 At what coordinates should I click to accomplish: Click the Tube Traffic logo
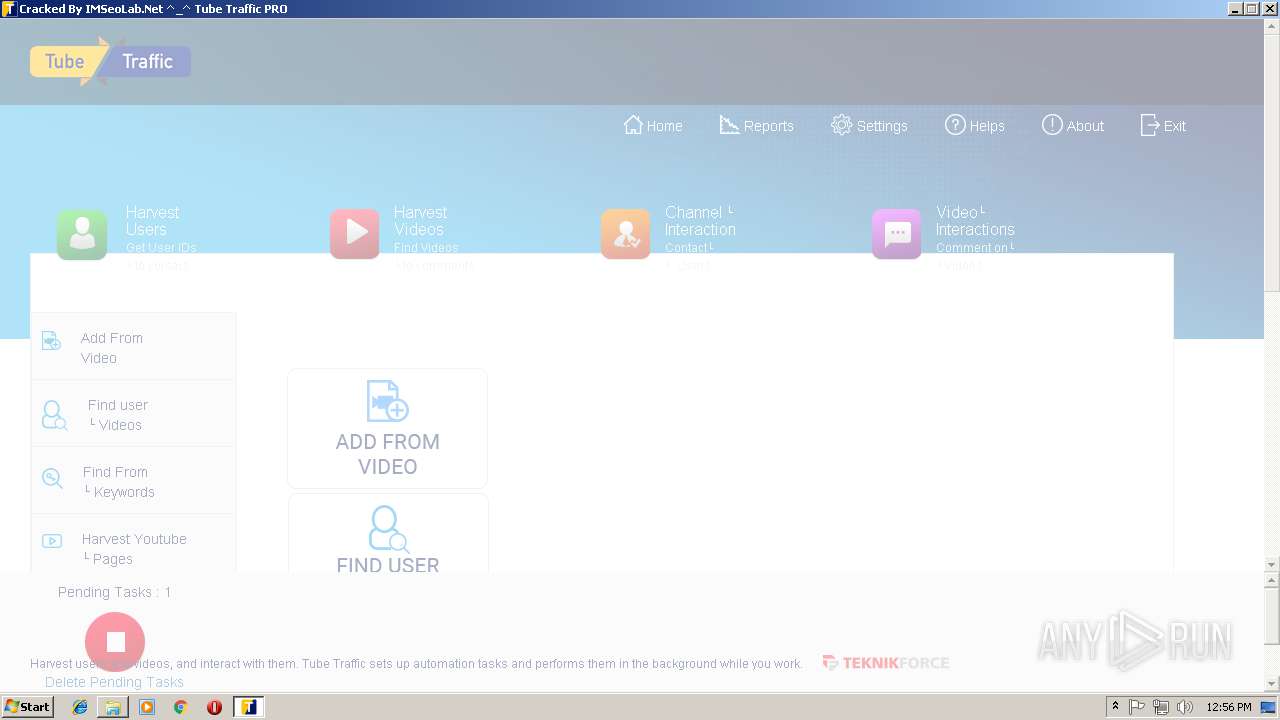tap(110, 62)
